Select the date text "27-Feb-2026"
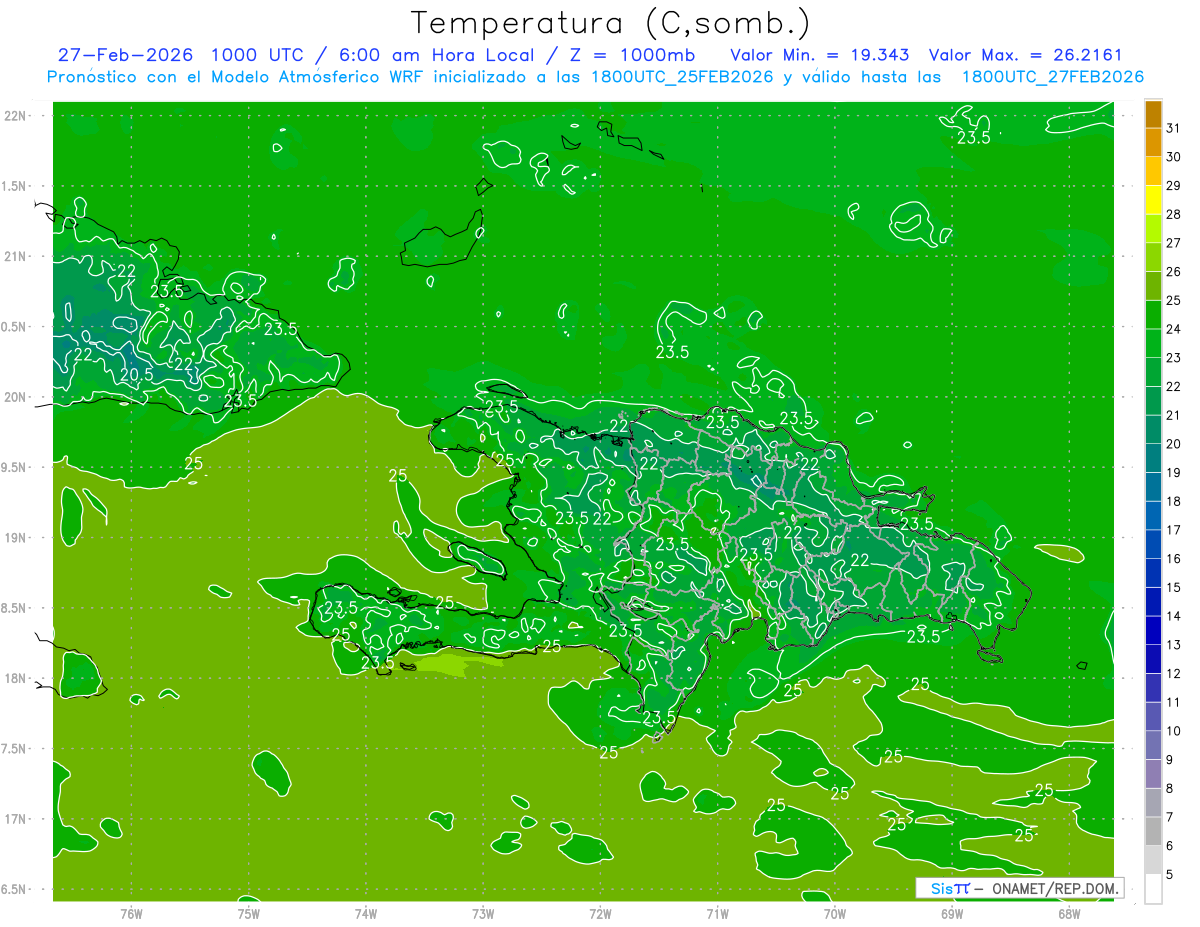Viewport: 1200px width, 927px height. click(x=124, y=54)
